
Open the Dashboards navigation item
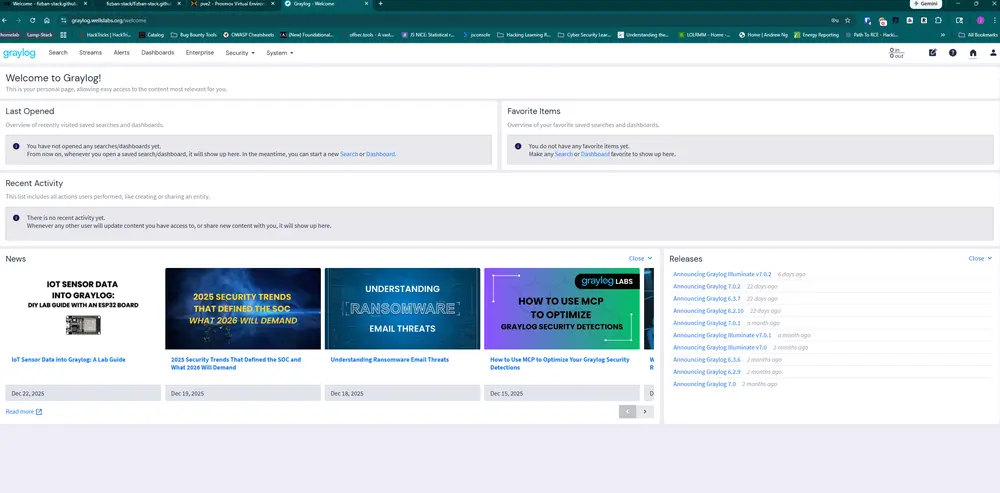[x=158, y=53]
